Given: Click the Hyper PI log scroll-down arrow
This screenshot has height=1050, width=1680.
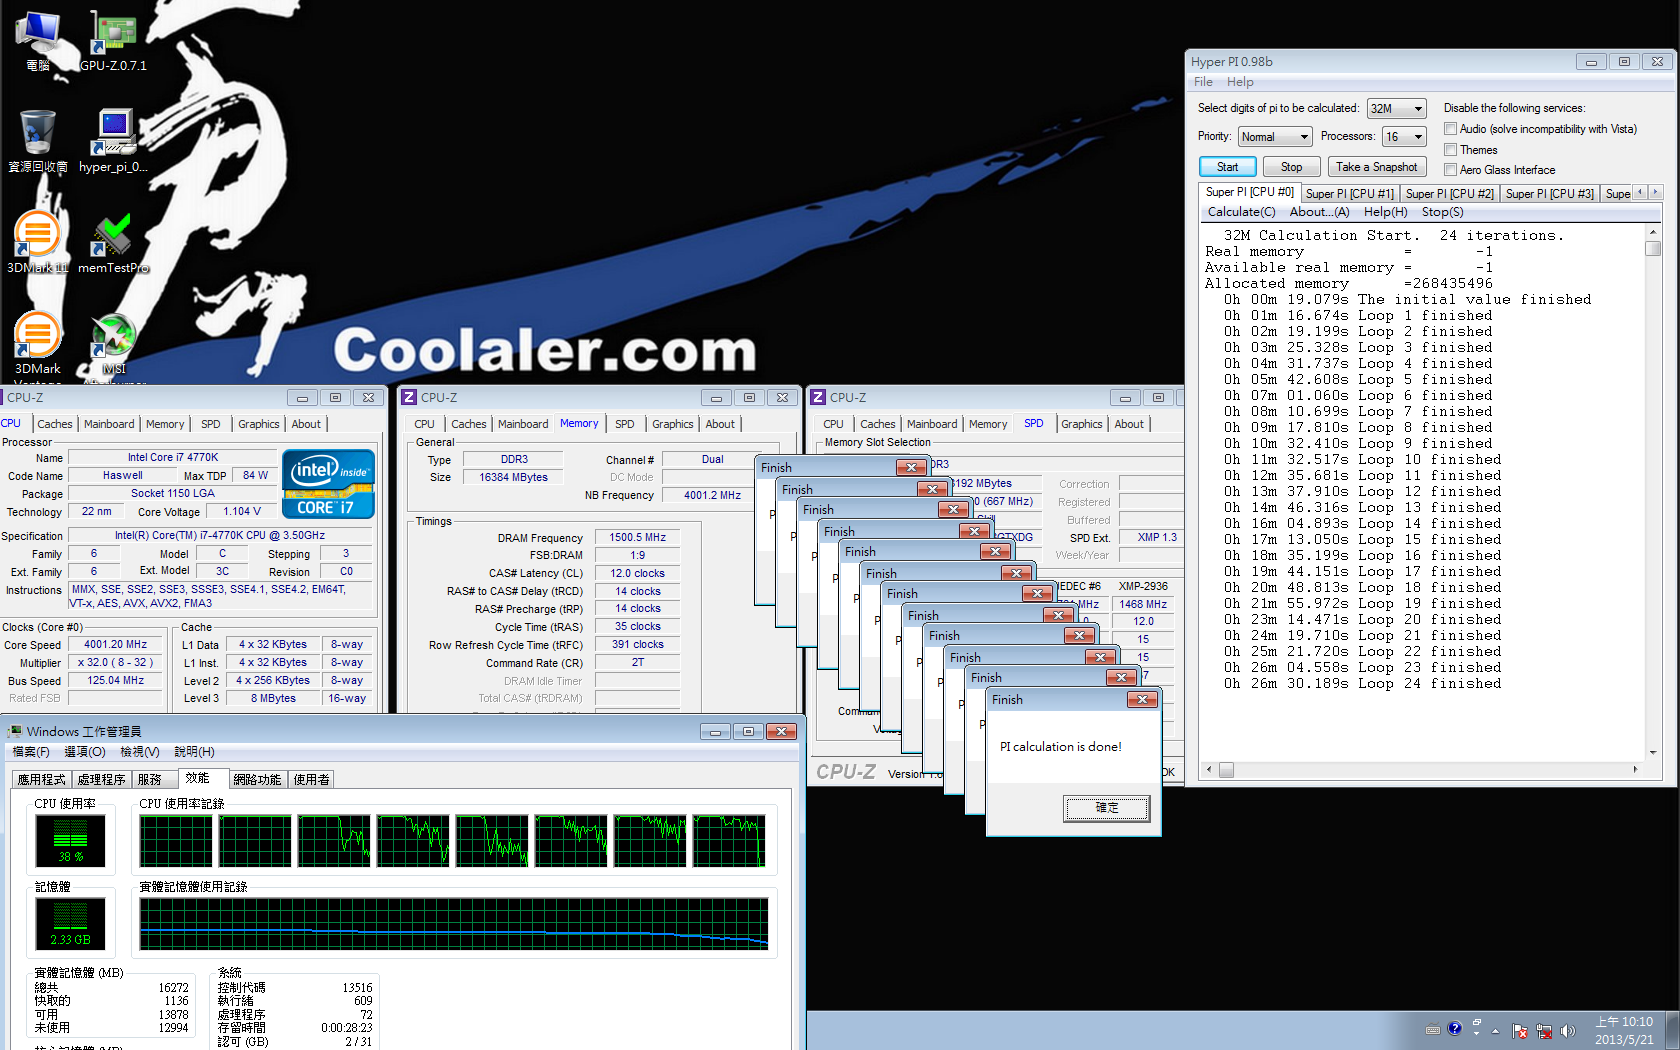Looking at the screenshot, I should [x=1653, y=753].
